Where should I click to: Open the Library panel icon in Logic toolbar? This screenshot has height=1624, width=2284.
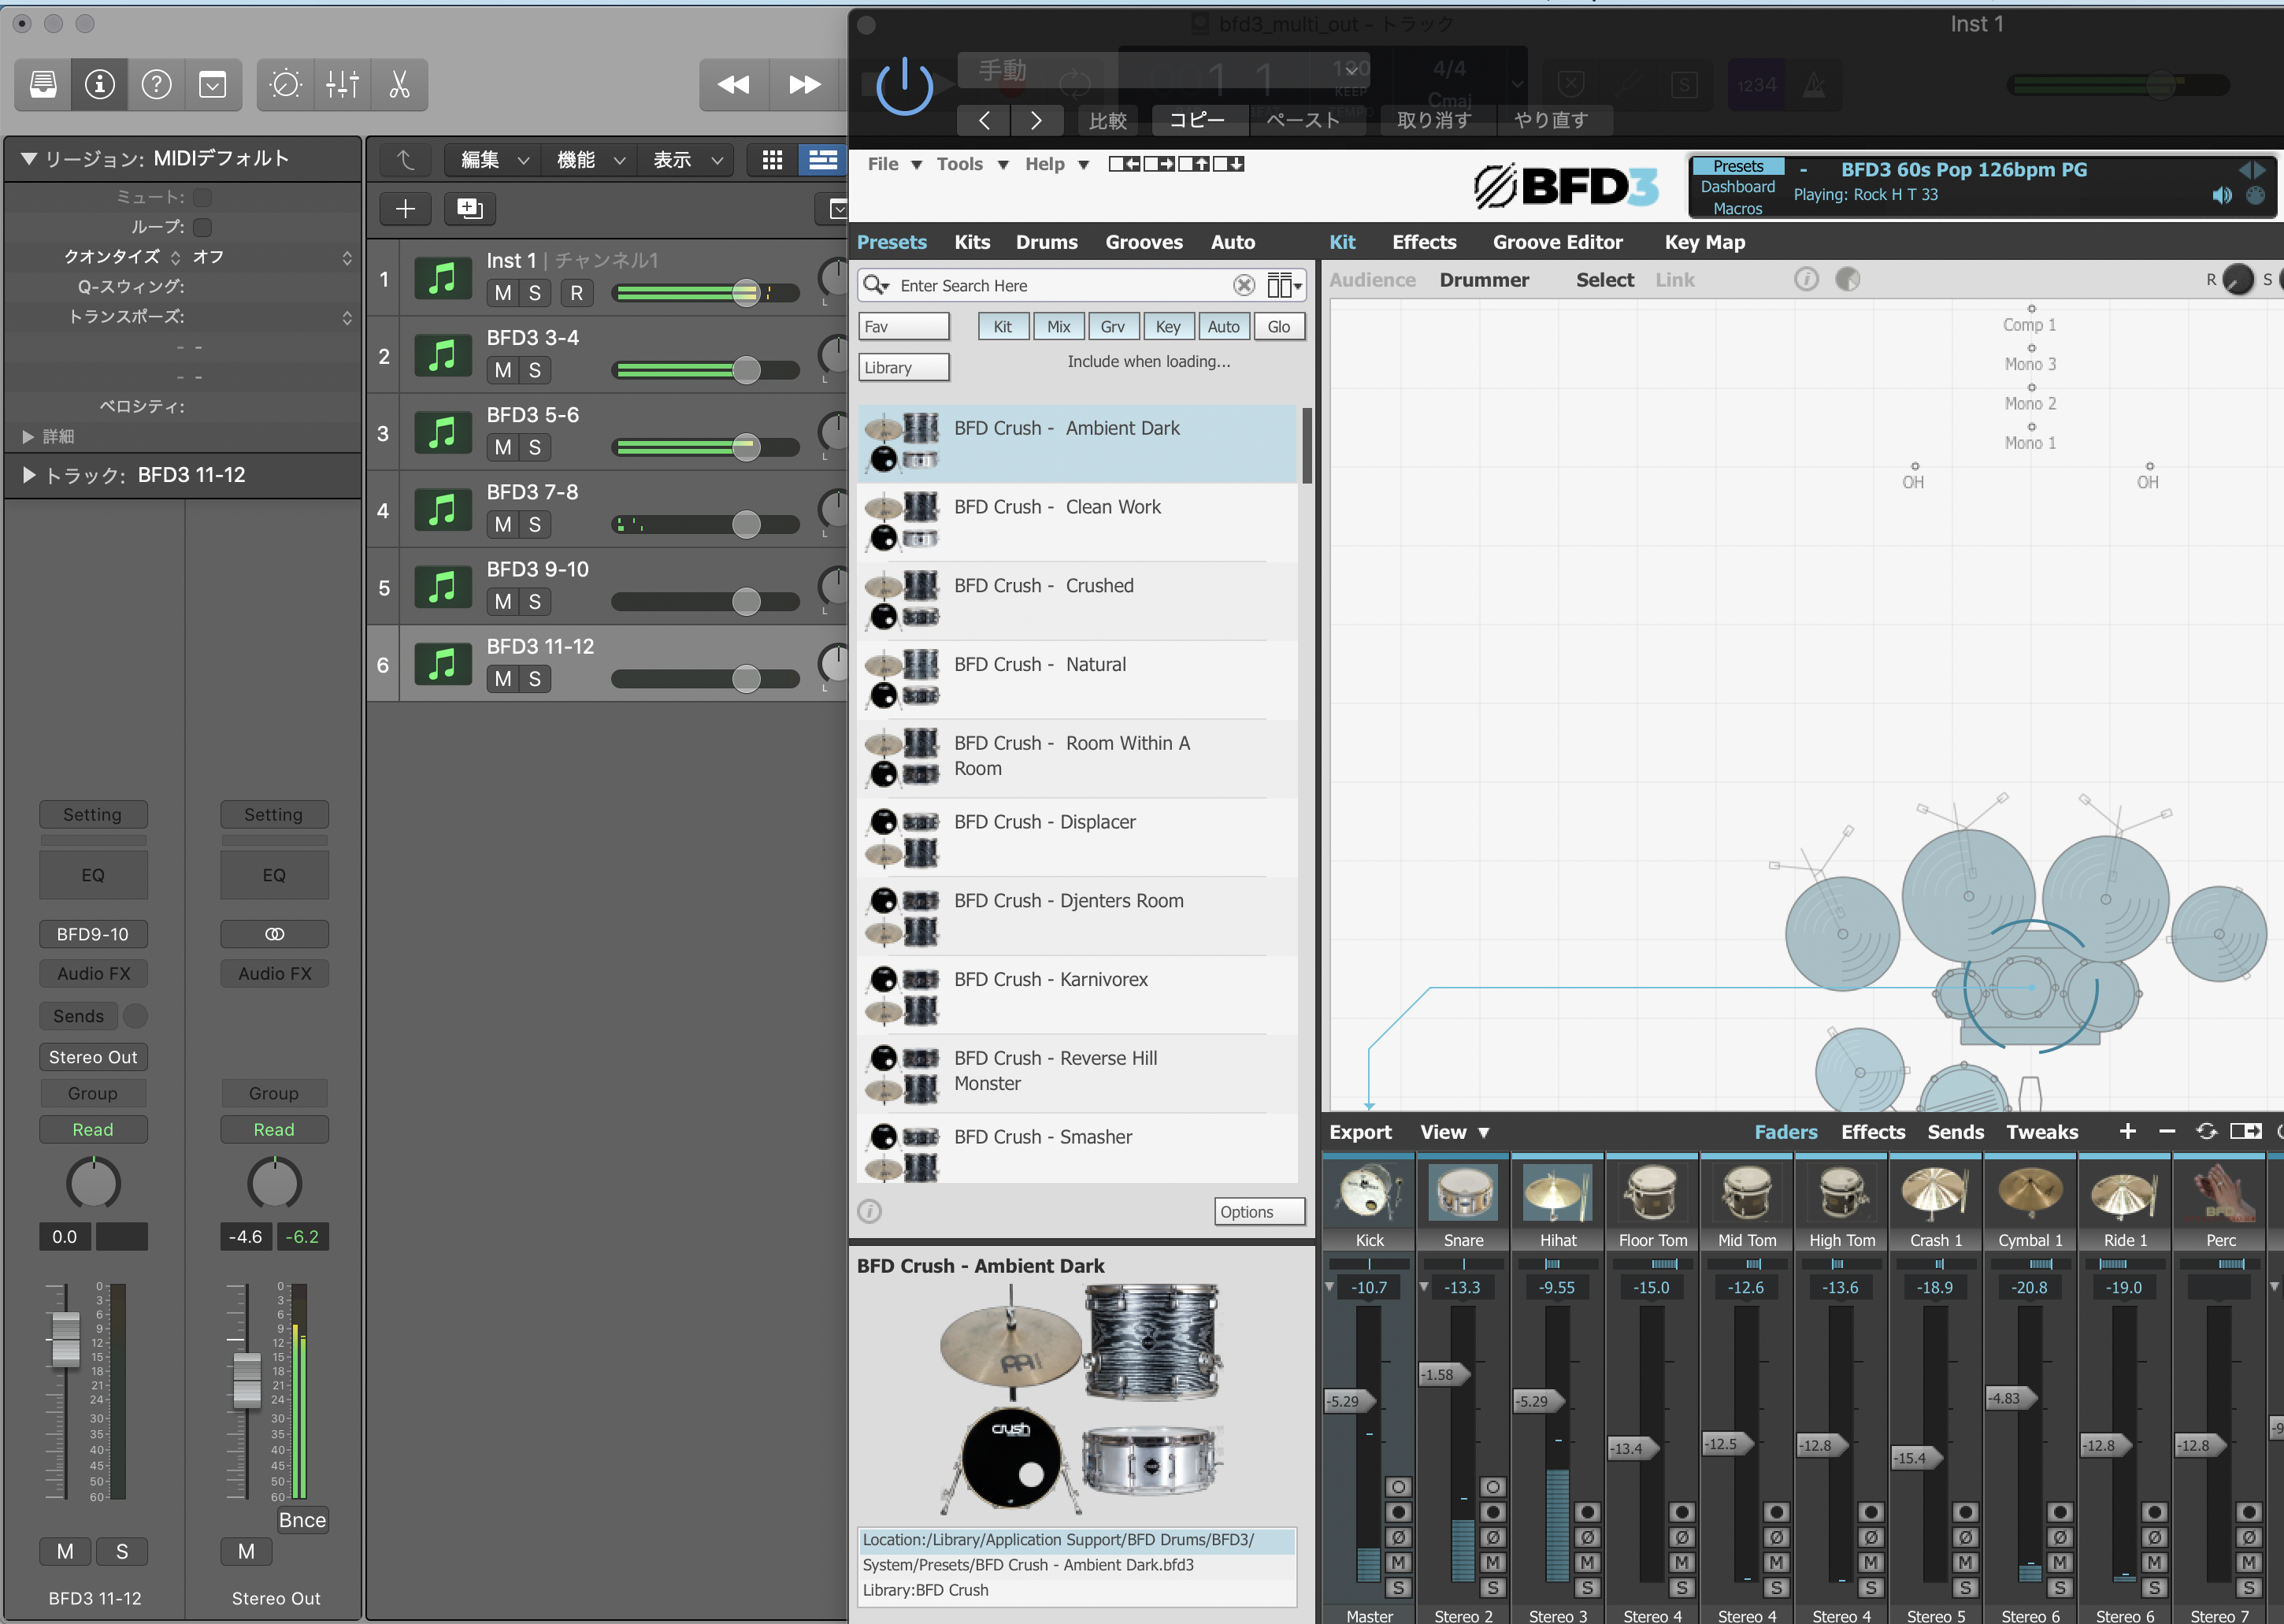[43, 85]
